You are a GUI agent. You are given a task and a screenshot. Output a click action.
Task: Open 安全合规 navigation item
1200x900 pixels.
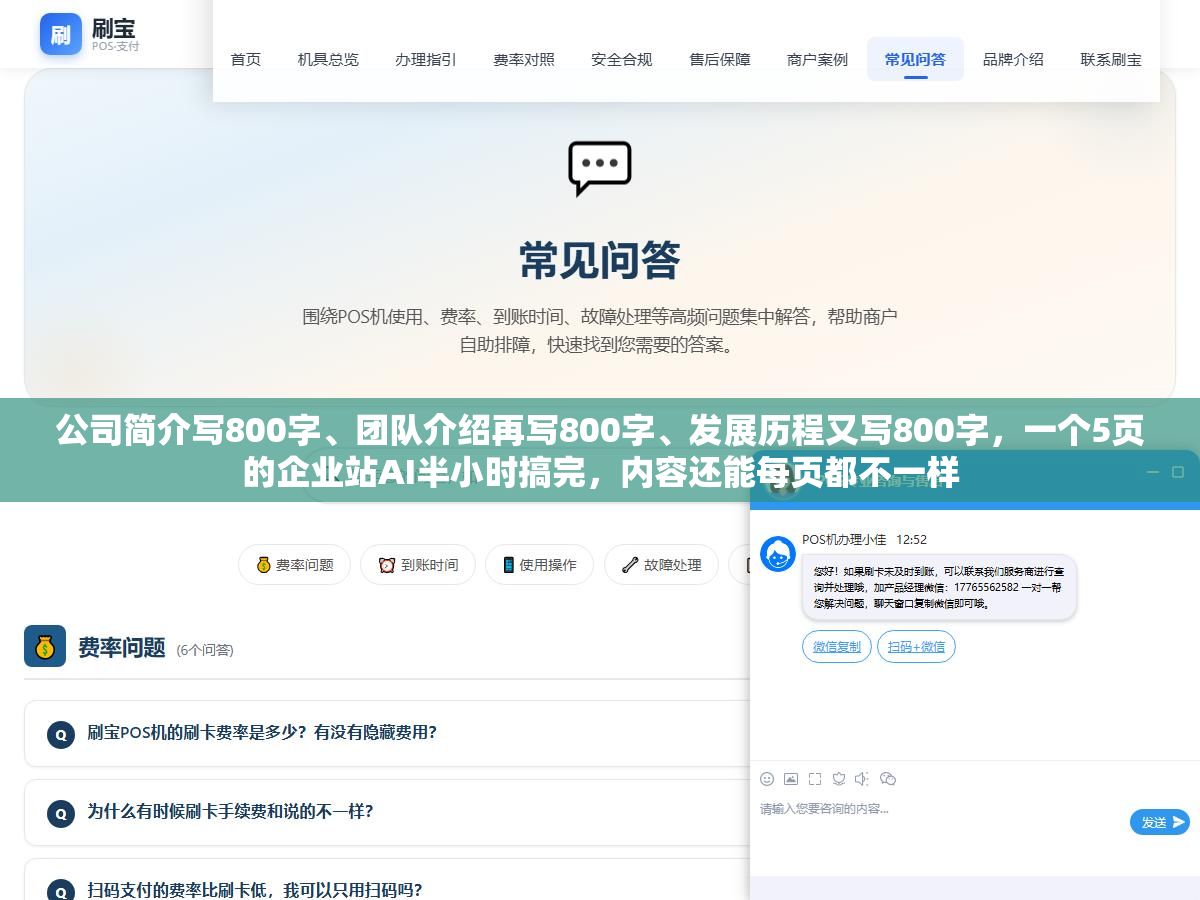[x=622, y=59]
